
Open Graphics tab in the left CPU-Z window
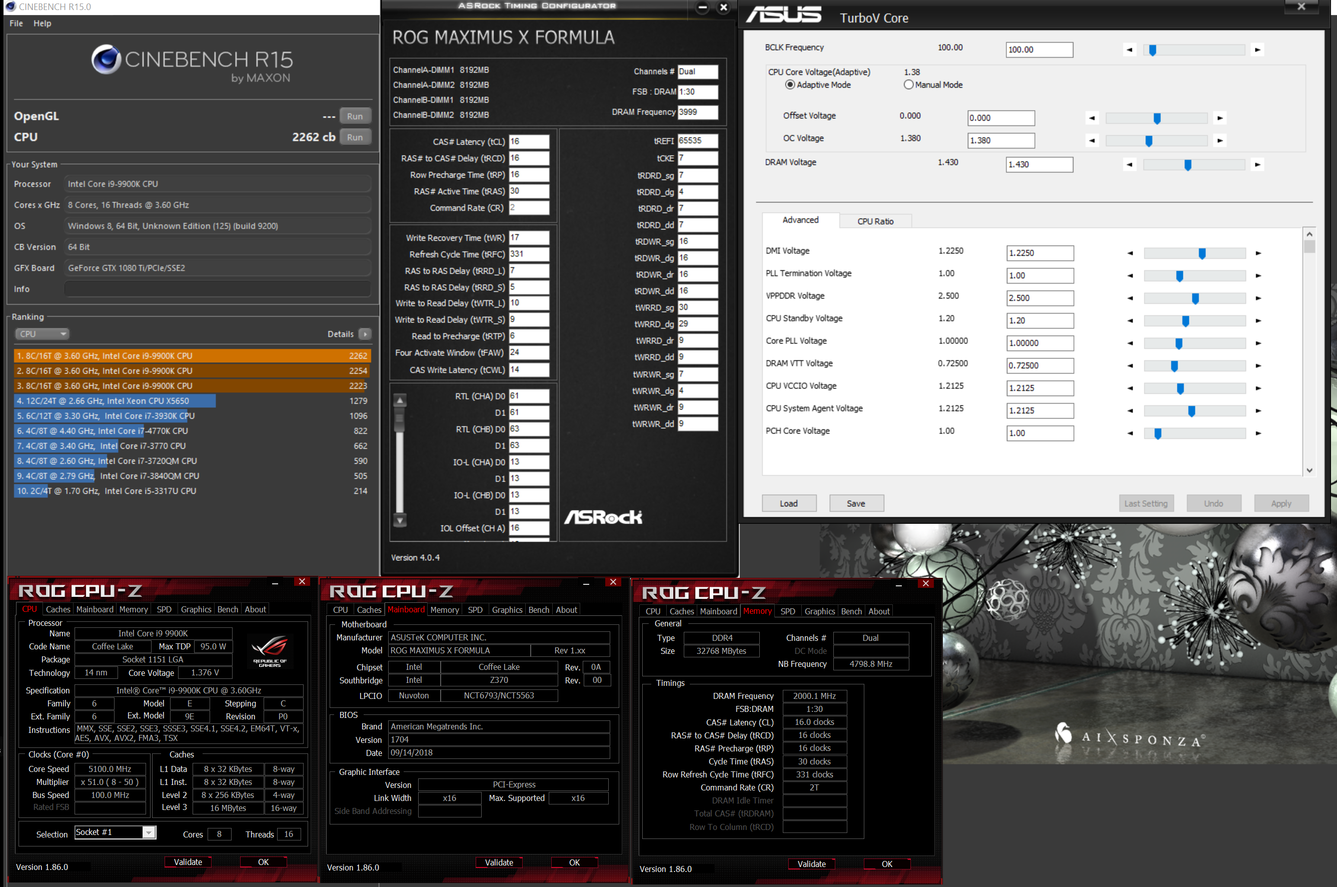coord(196,609)
